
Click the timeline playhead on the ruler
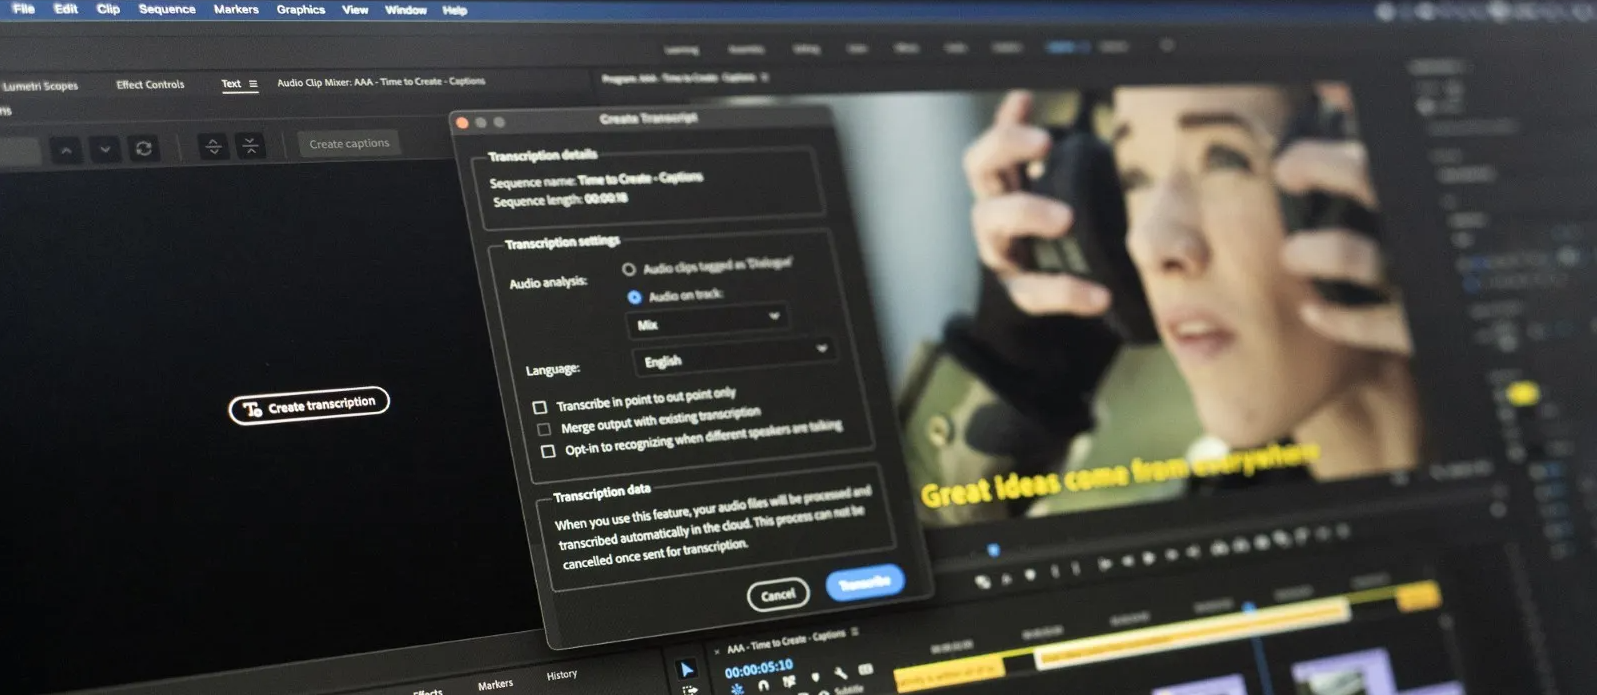point(1248,606)
